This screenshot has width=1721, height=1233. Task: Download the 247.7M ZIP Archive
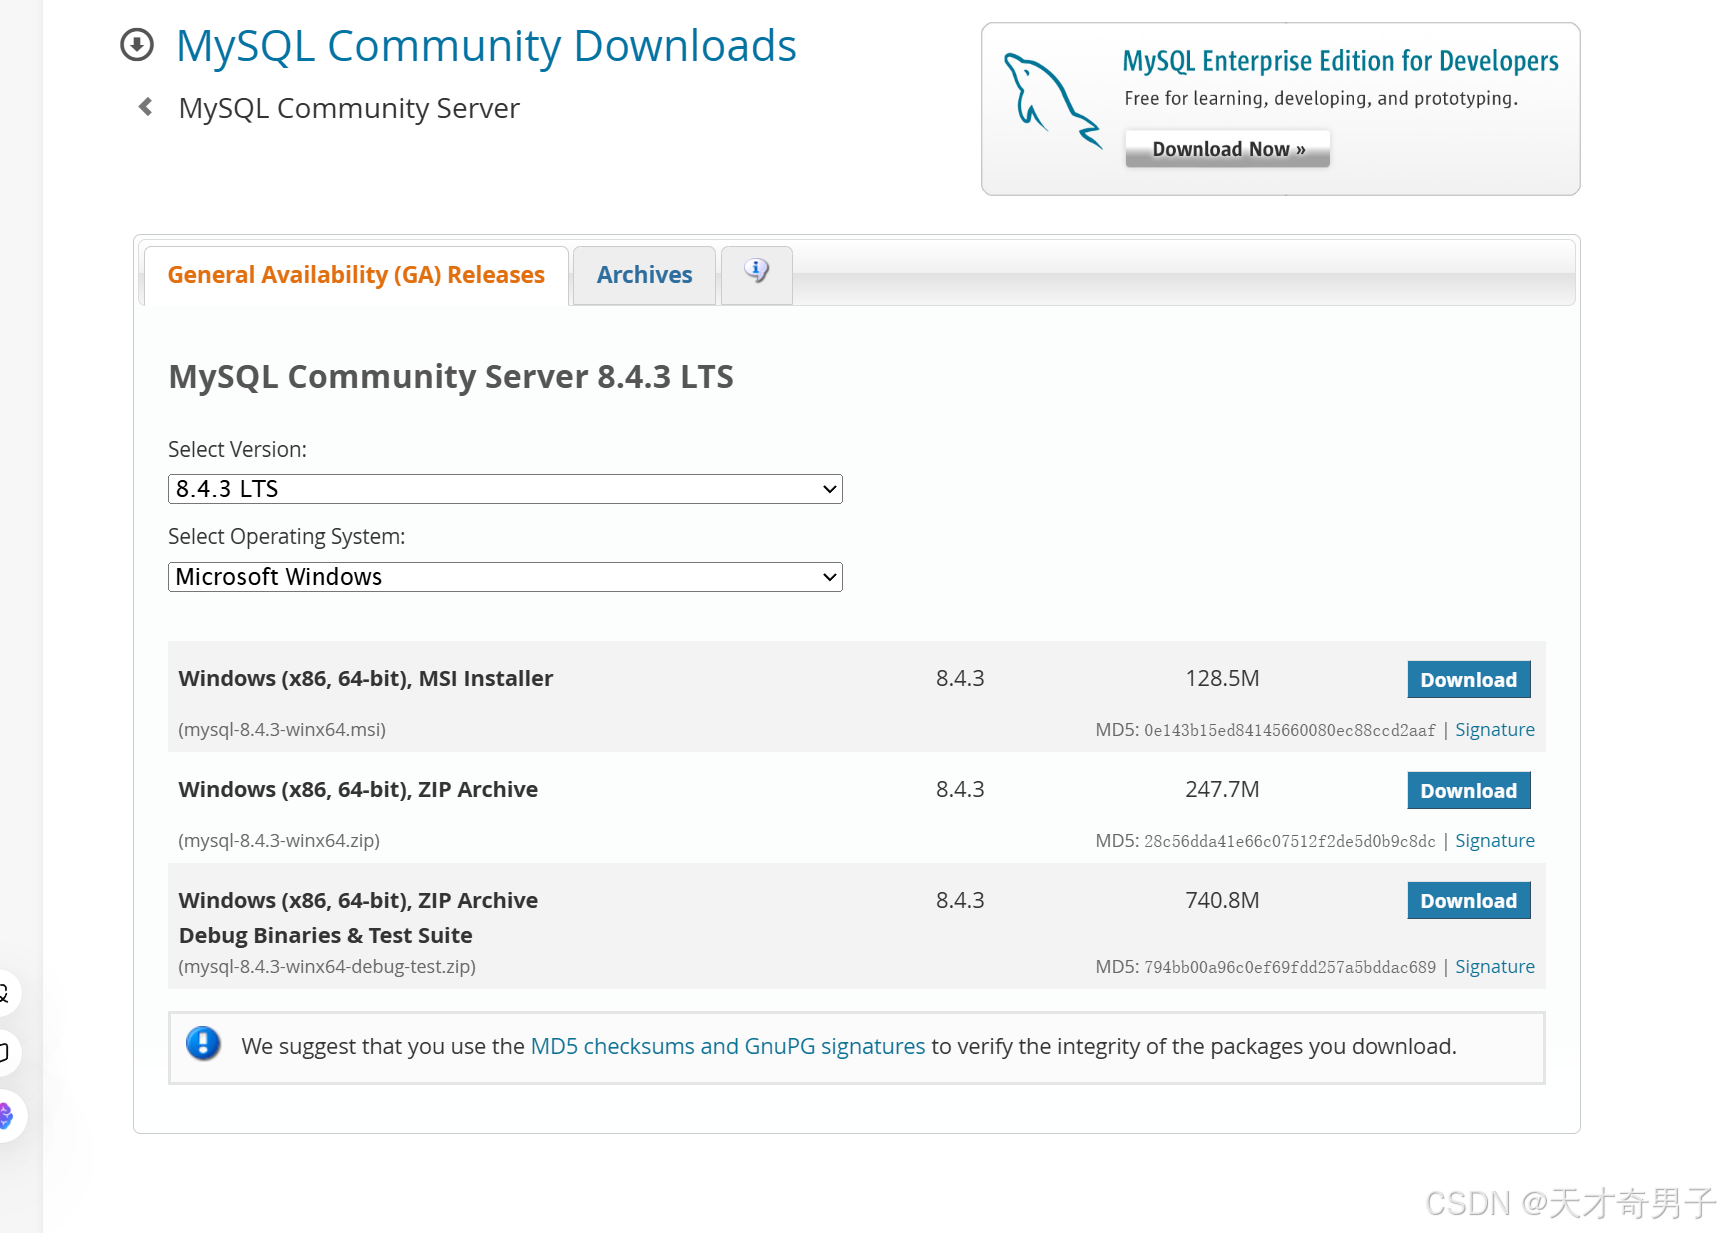pos(1469,791)
